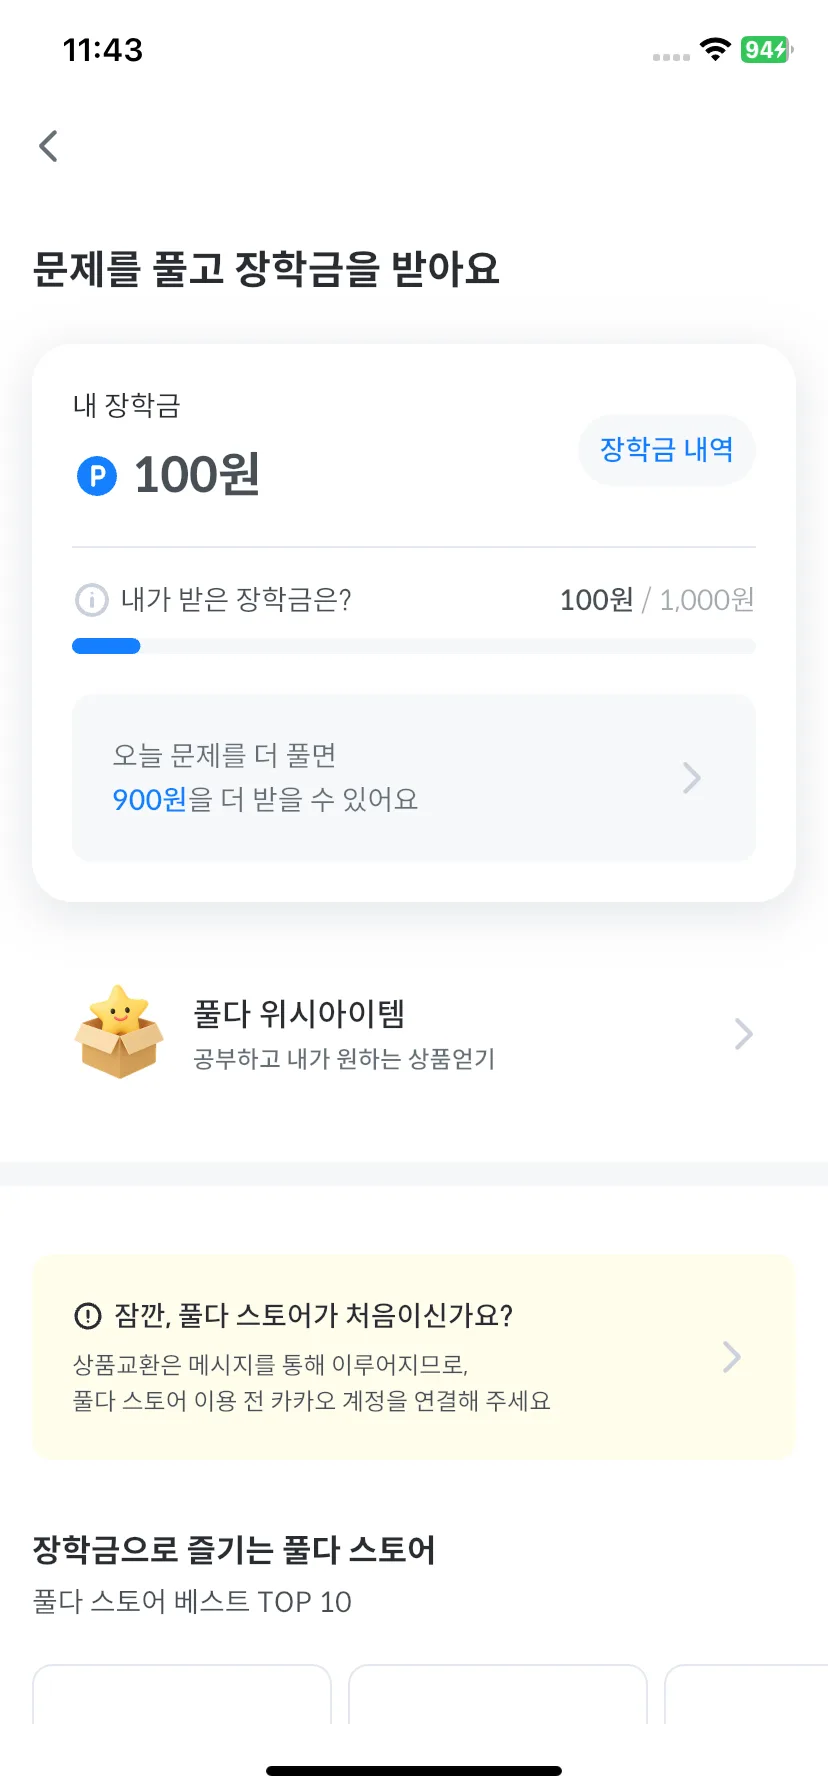Select the 풀다 위시아이템 menu title
This screenshot has width=828, height=1792.
[x=299, y=1013]
